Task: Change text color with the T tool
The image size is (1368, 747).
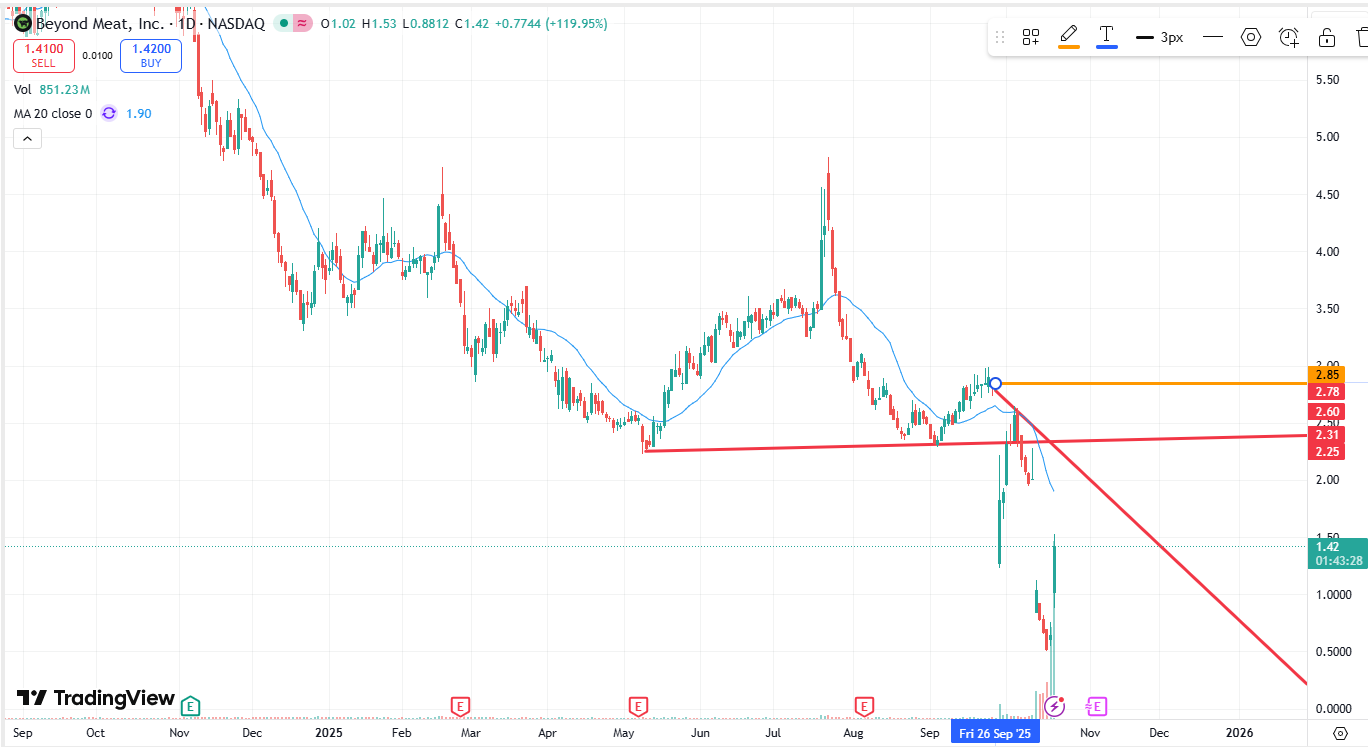Action: 1107,37
